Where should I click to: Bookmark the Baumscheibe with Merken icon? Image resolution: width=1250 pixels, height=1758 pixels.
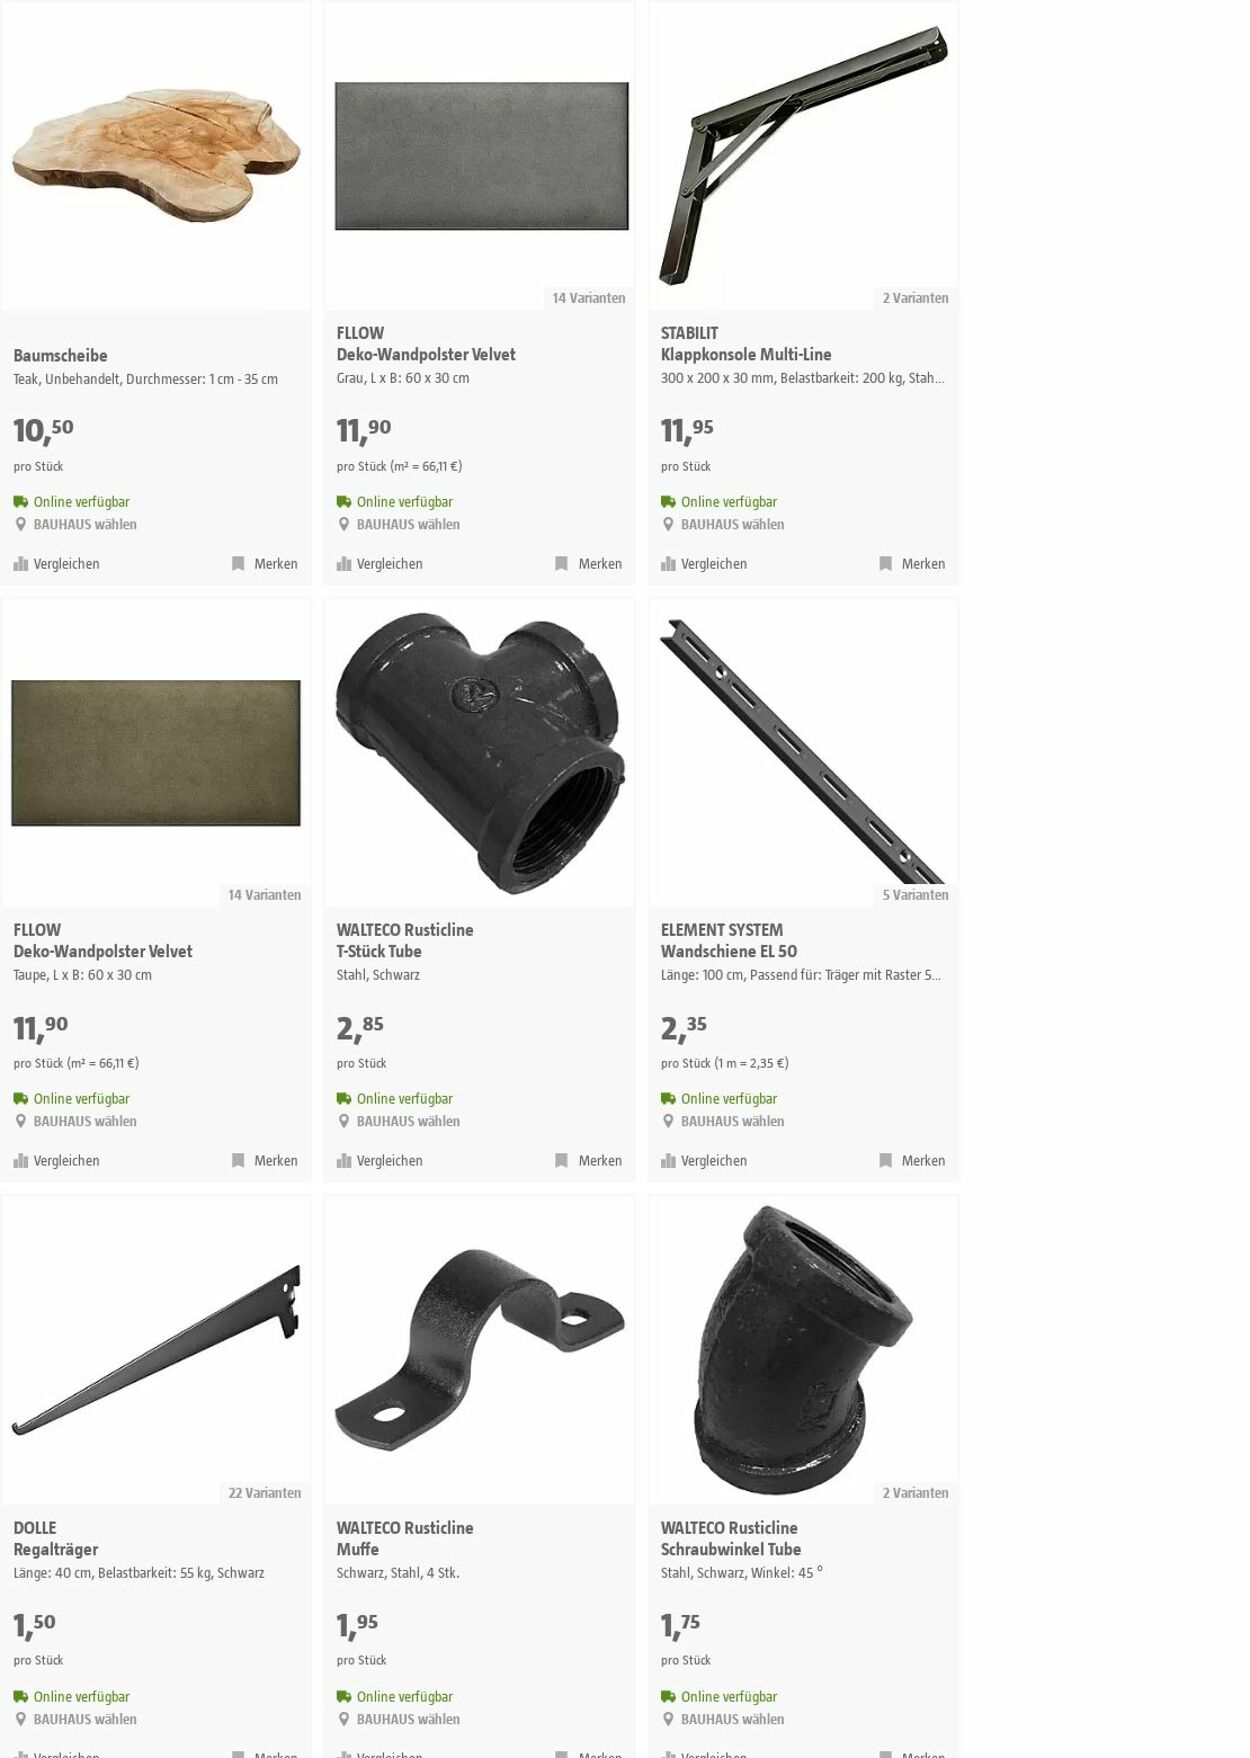(x=238, y=564)
